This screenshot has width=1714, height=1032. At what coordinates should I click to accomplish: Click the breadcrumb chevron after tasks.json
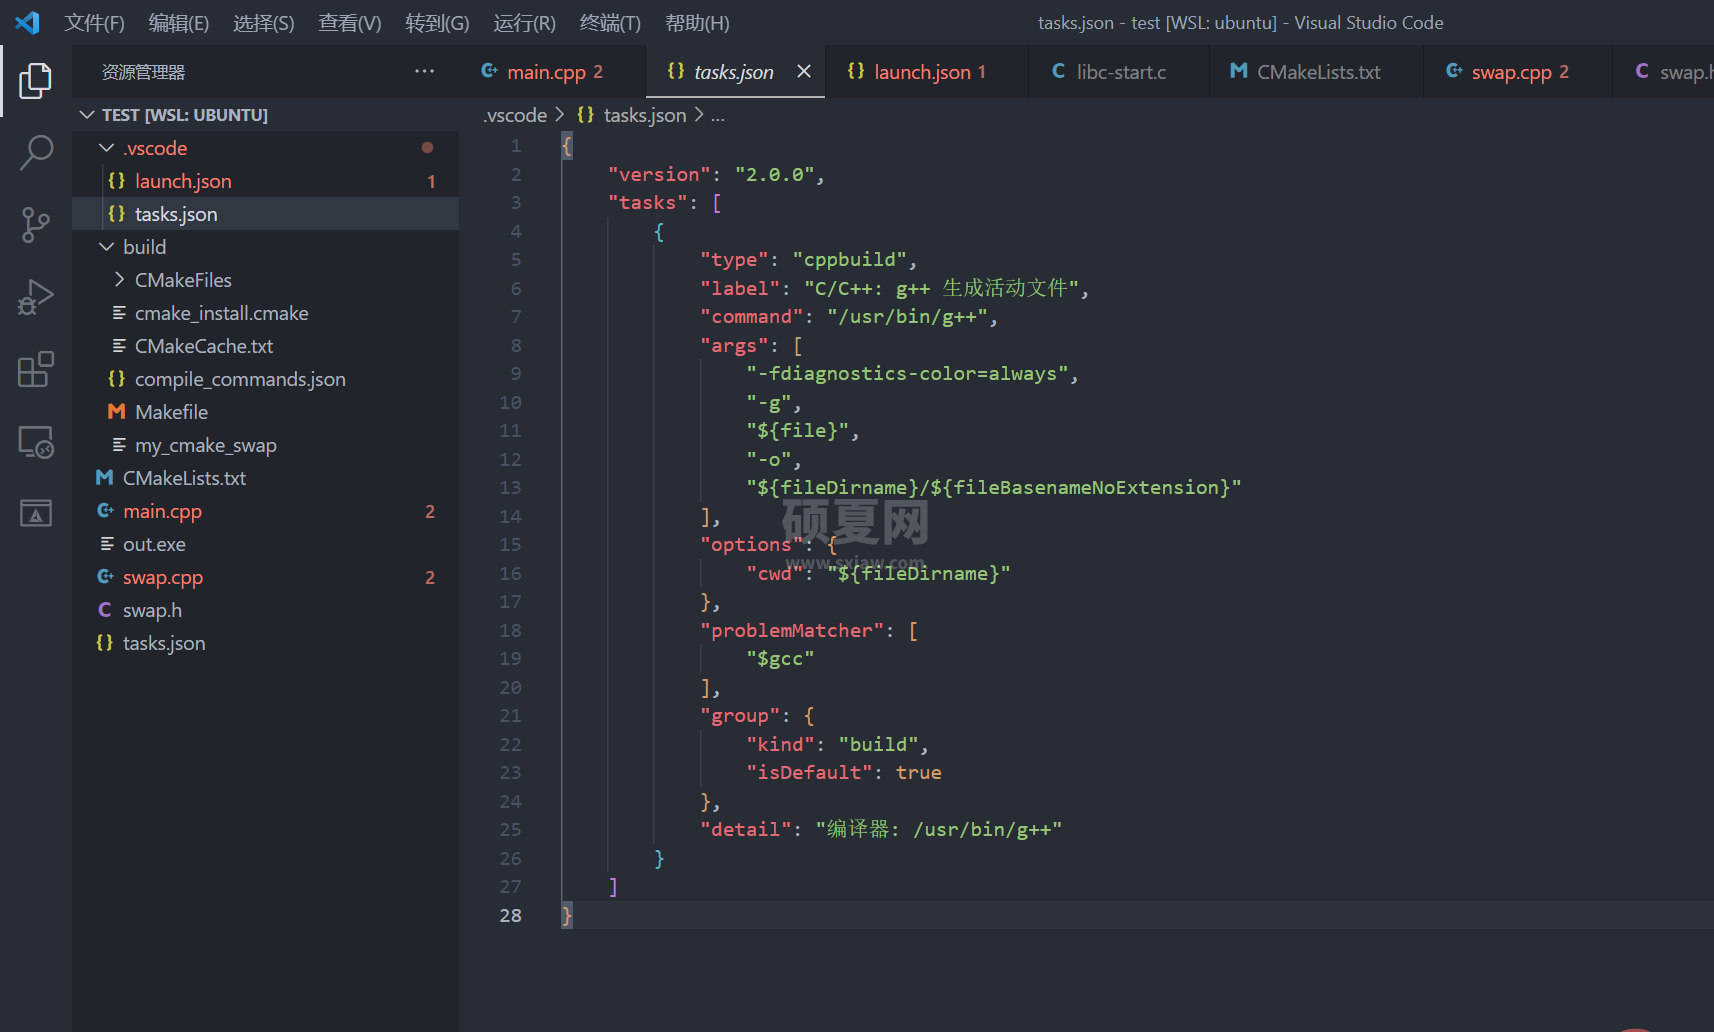click(x=699, y=115)
